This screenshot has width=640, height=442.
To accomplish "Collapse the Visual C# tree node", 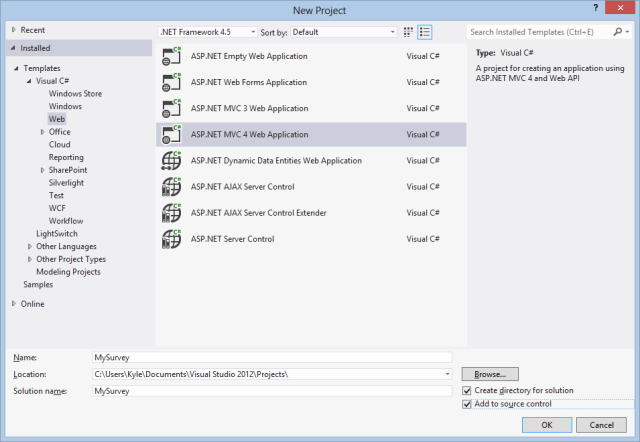I will click(29, 81).
